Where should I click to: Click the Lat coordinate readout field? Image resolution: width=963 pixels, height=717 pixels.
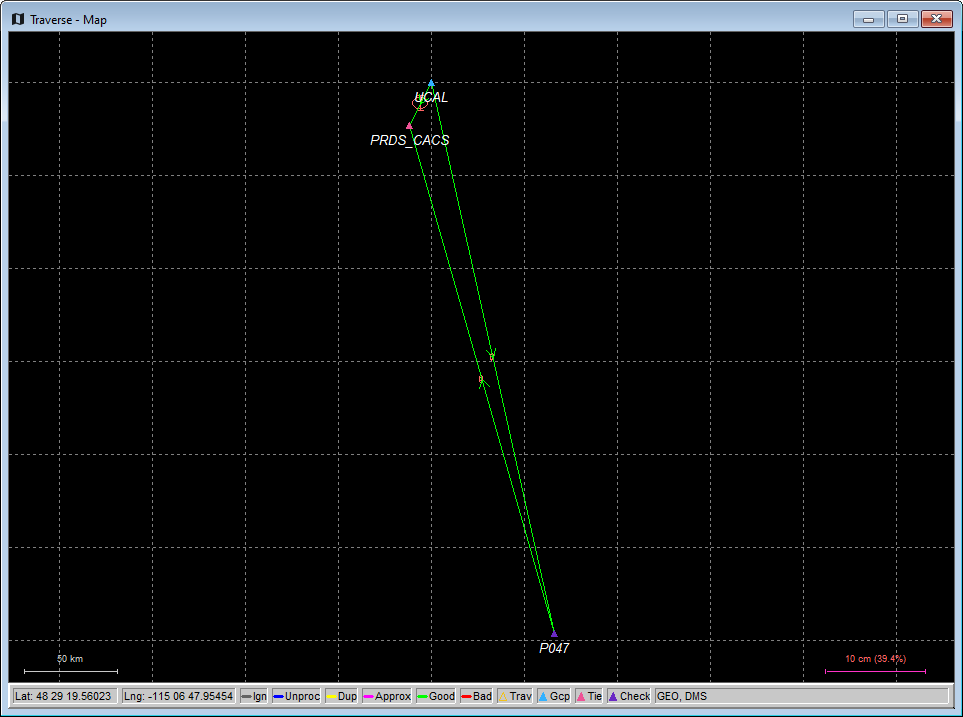click(64, 696)
